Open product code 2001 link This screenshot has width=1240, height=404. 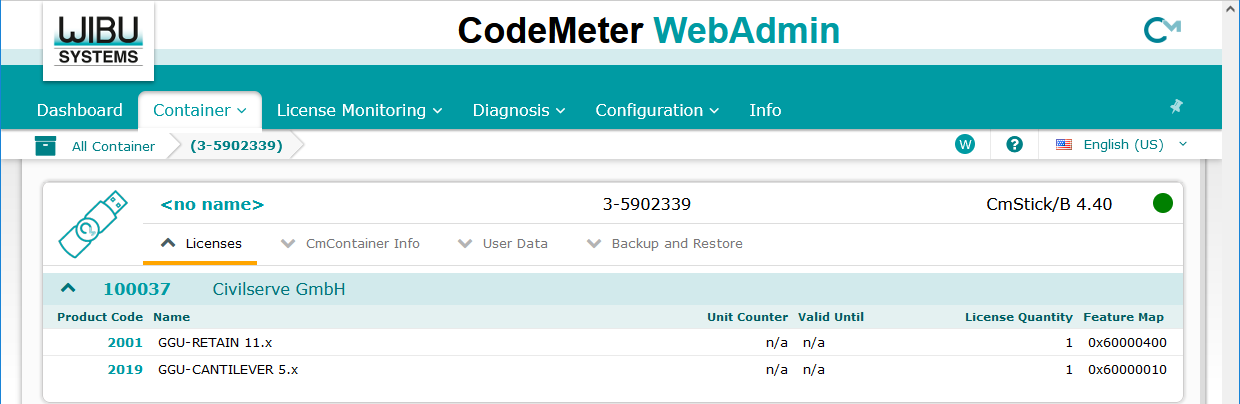point(125,342)
